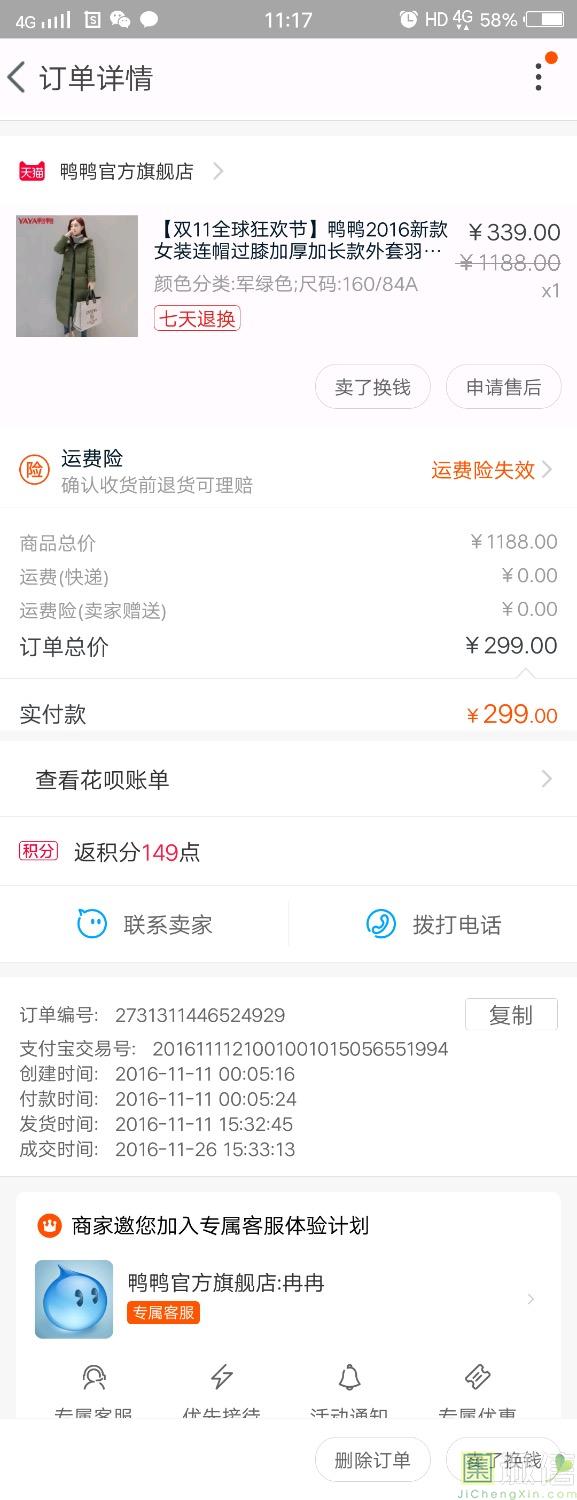Tap the 专属客服 headset icon
The width and height of the screenshot is (577, 1500).
tap(94, 1378)
